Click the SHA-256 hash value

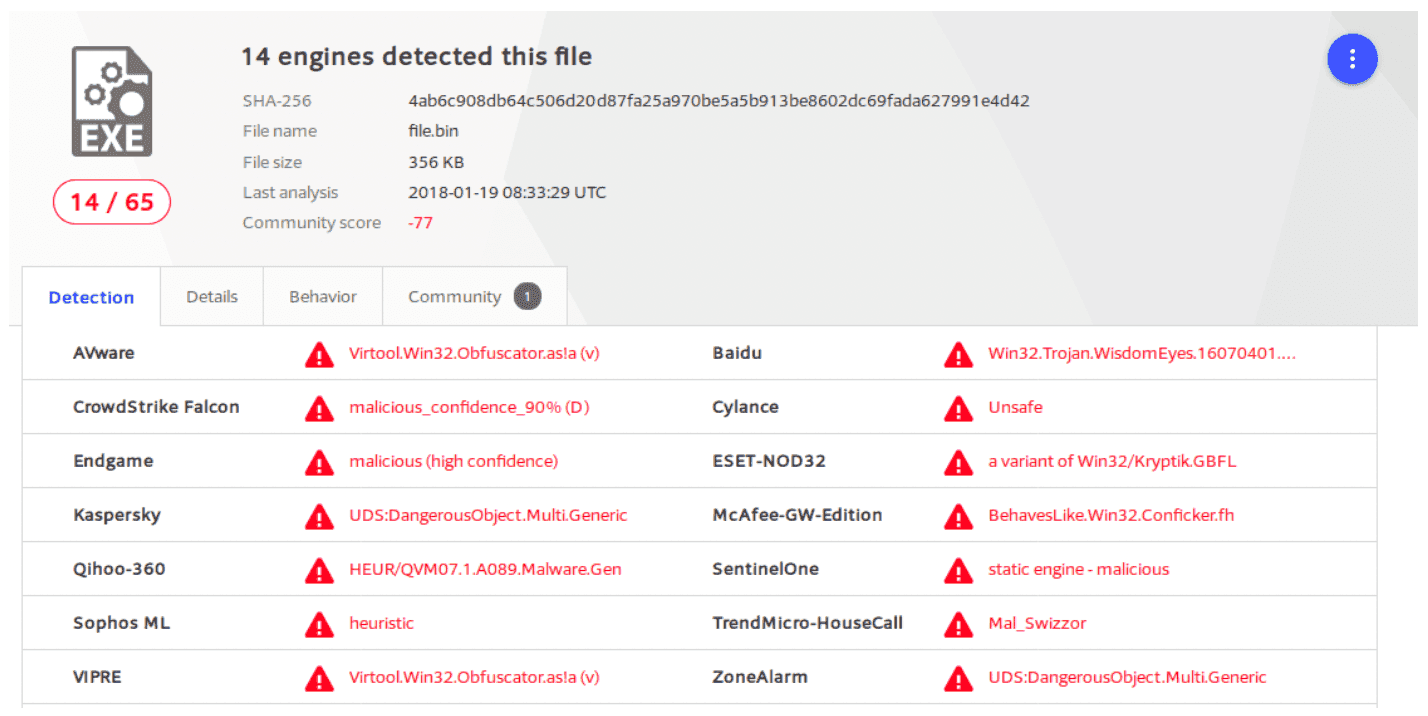(718, 101)
